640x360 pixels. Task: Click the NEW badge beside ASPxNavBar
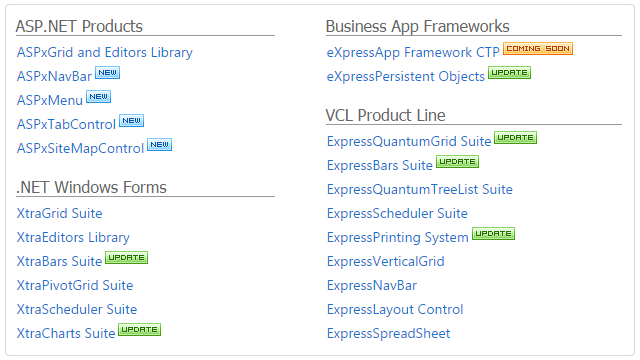click(107, 73)
